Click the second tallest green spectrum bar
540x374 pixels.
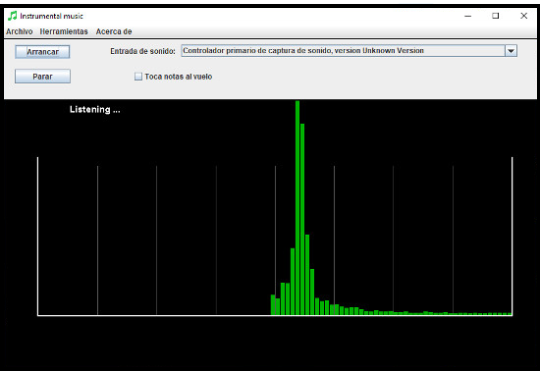point(302,219)
